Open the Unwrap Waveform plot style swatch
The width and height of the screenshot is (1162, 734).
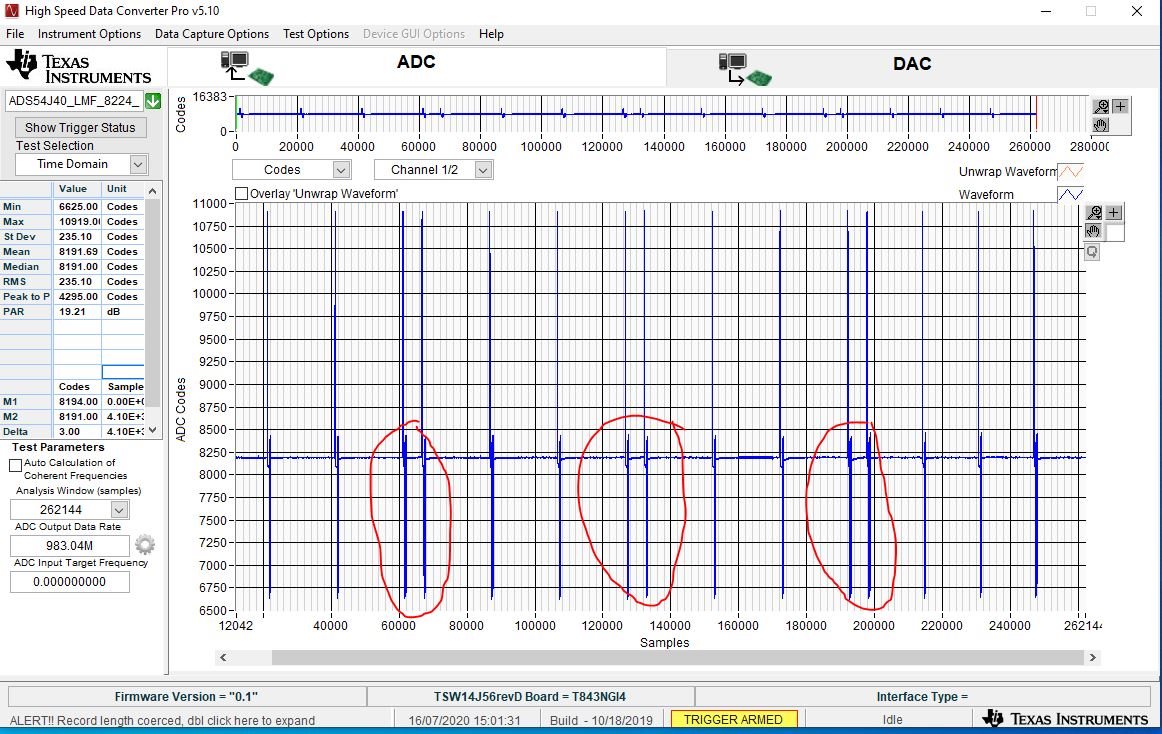1070,172
